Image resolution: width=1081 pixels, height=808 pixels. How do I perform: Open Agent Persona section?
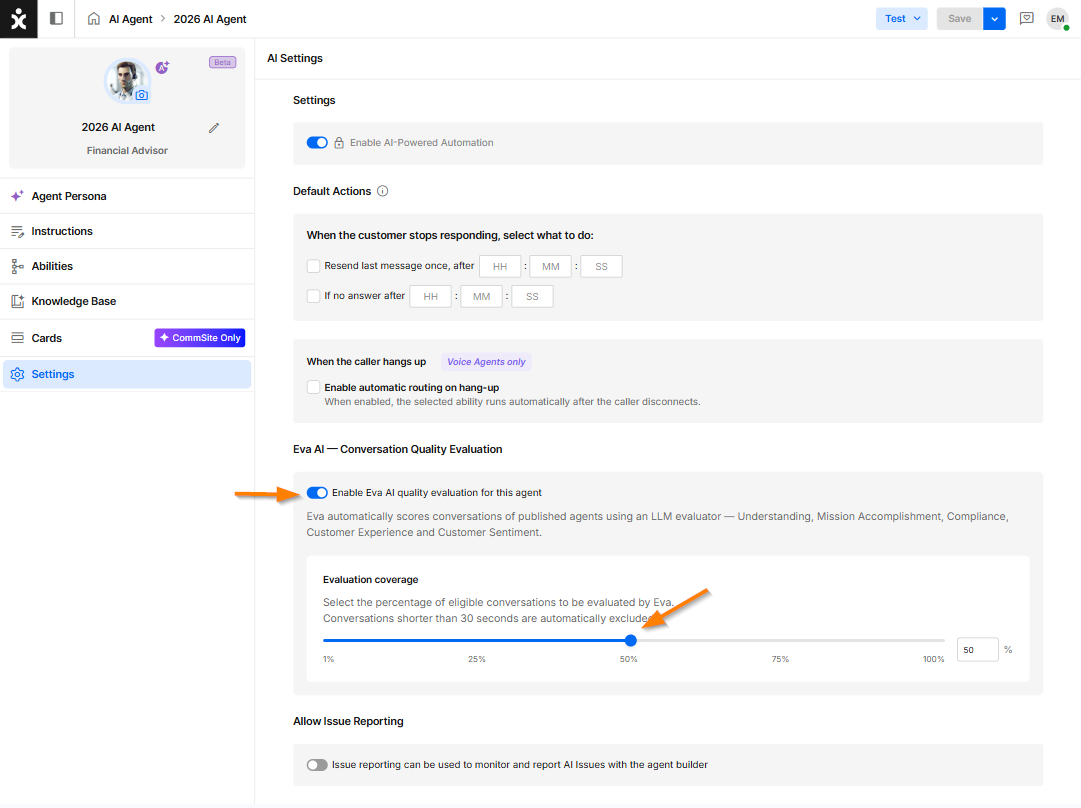click(x=127, y=196)
